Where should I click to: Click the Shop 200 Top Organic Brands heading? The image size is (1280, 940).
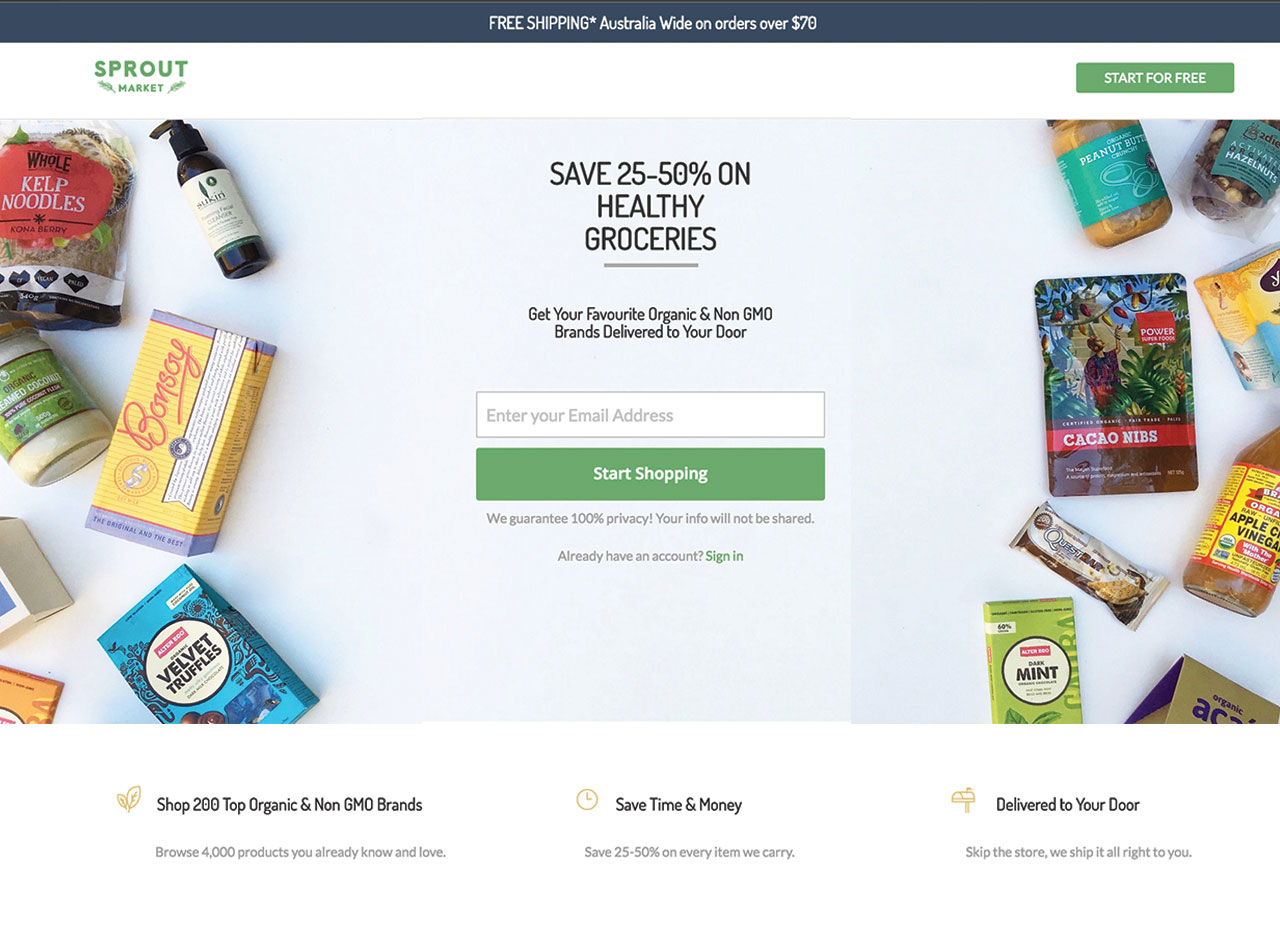(290, 805)
